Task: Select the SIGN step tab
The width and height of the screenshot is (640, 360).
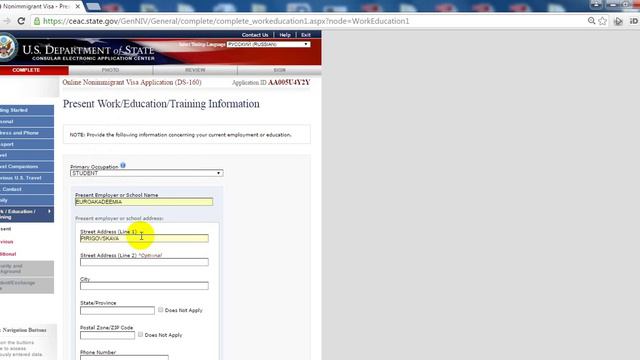Action: (x=279, y=70)
